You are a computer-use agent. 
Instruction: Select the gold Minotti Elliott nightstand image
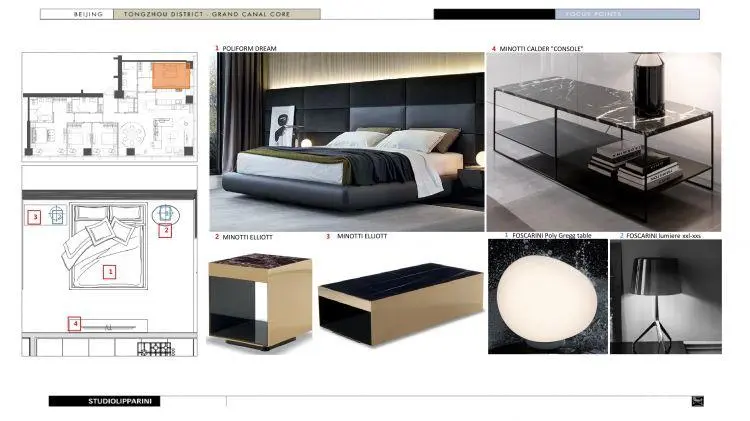tap(260, 300)
